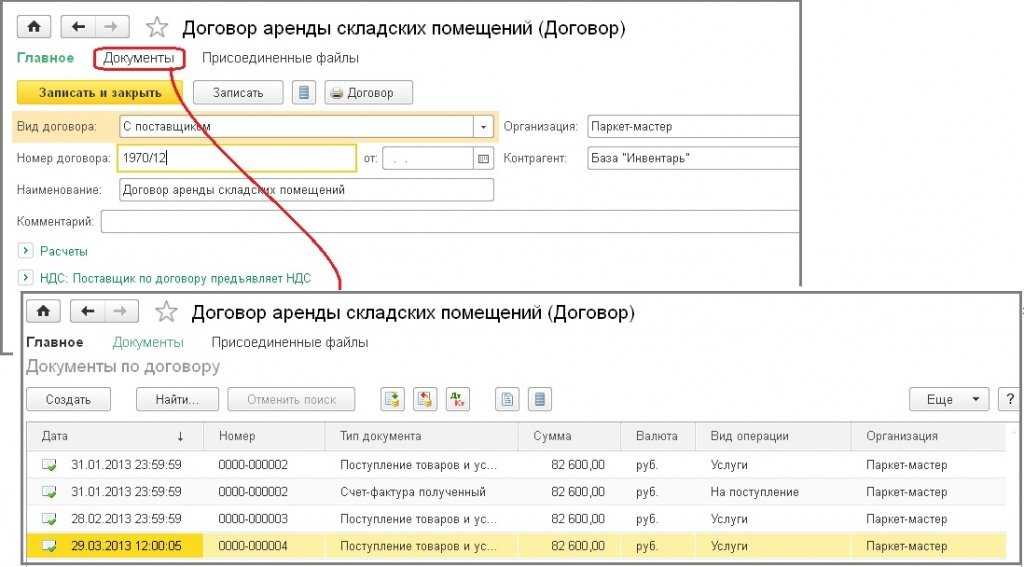This screenshot has height=567, width=1024.
Task: Expand the Расчеты section
Action: click(x=26, y=251)
